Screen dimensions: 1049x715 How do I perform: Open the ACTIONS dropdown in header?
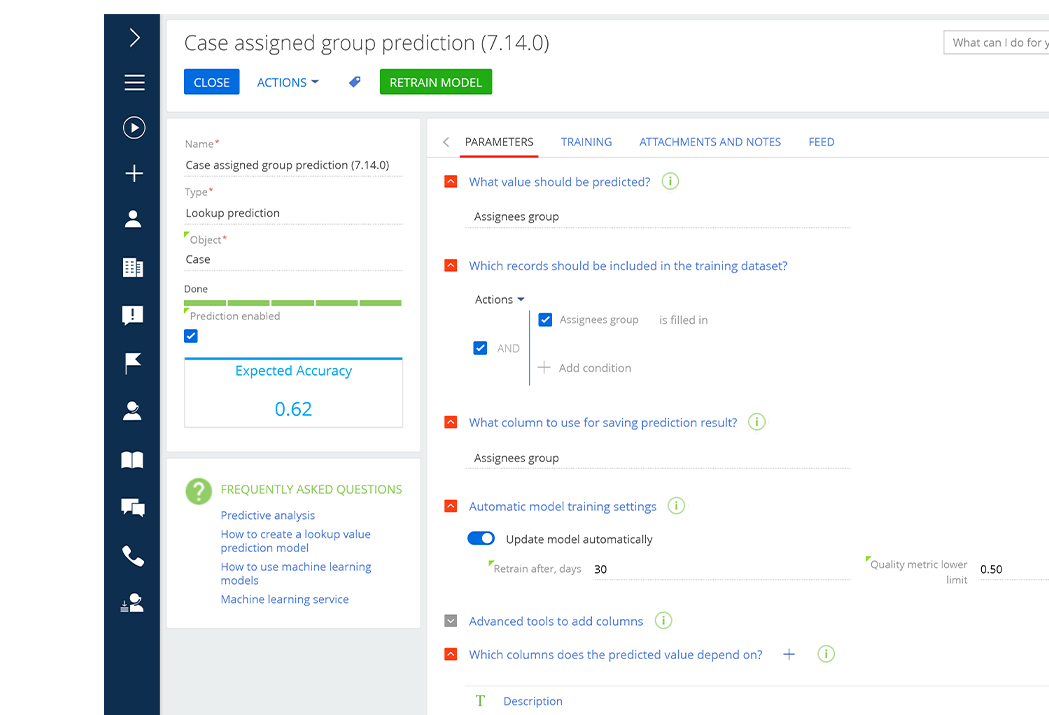click(287, 82)
